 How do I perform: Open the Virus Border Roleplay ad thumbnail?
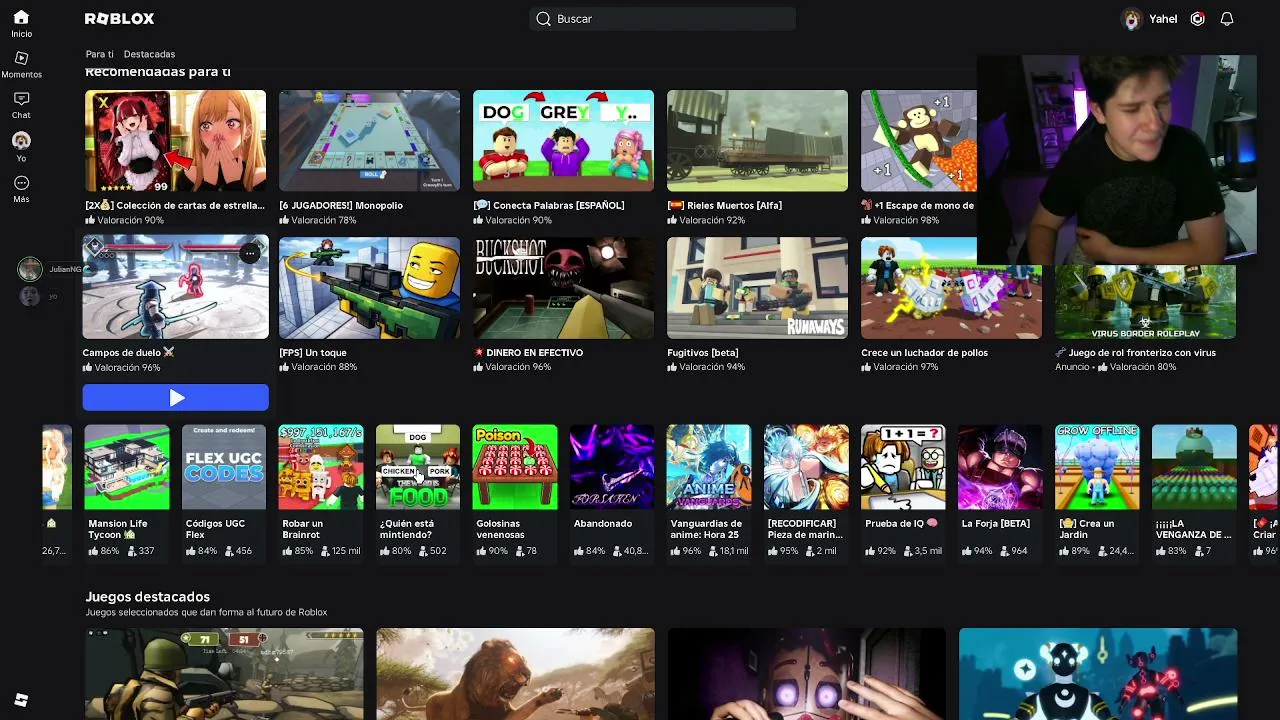(1145, 301)
